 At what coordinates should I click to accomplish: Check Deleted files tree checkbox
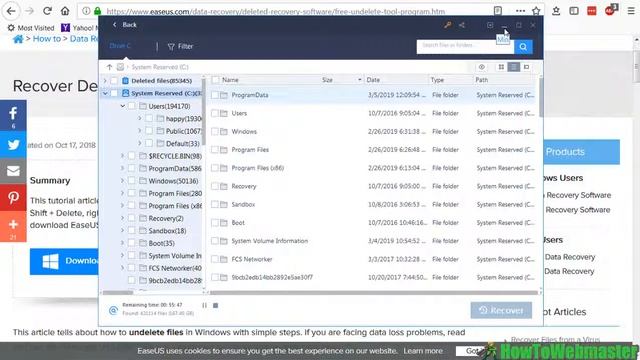click(x=114, y=81)
